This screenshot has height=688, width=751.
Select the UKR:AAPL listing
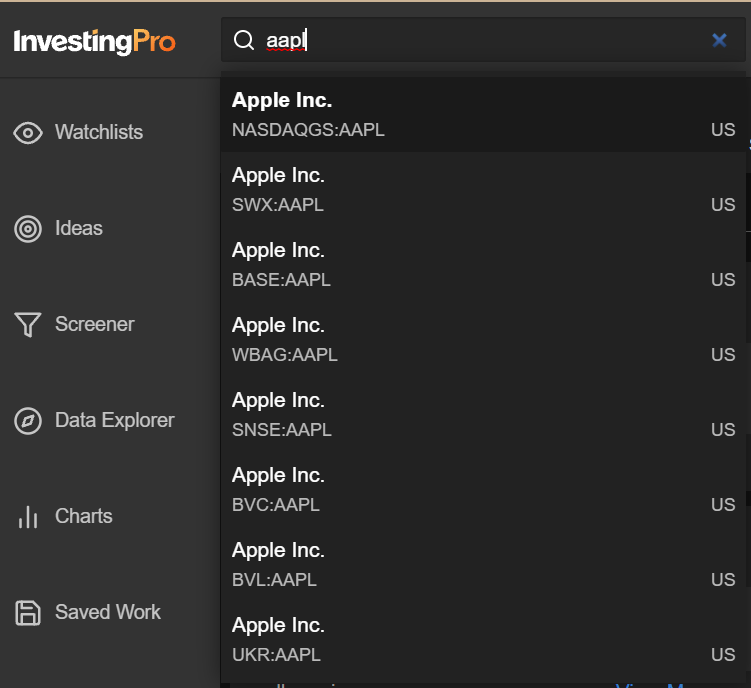click(483, 640)
